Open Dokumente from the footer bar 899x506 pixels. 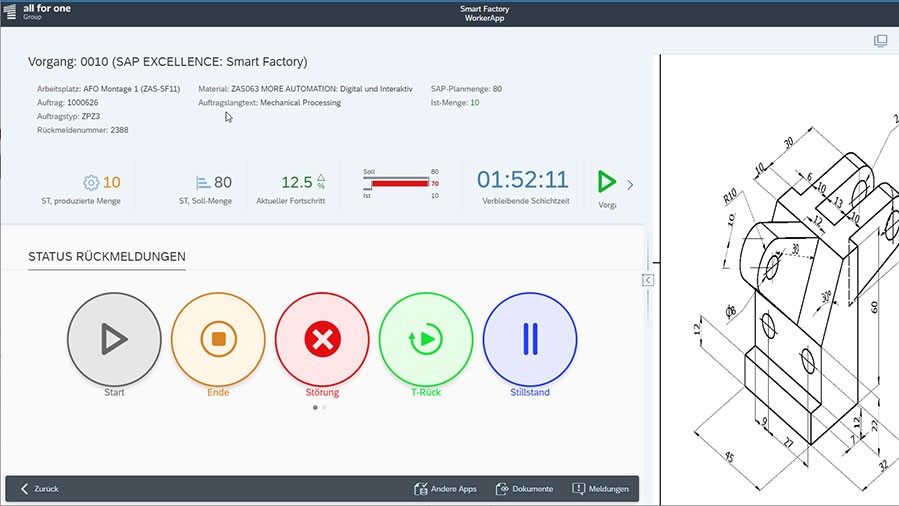[525, 489]
